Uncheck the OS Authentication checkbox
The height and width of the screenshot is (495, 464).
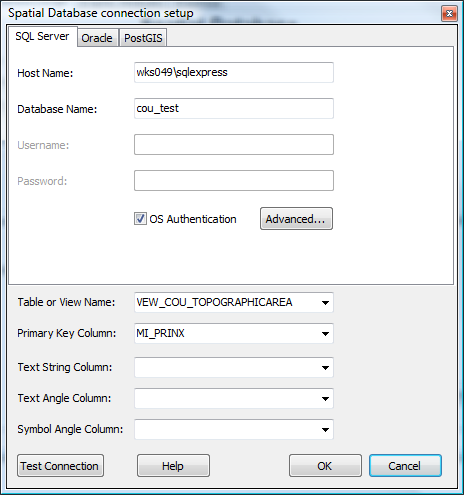(140, 219)
